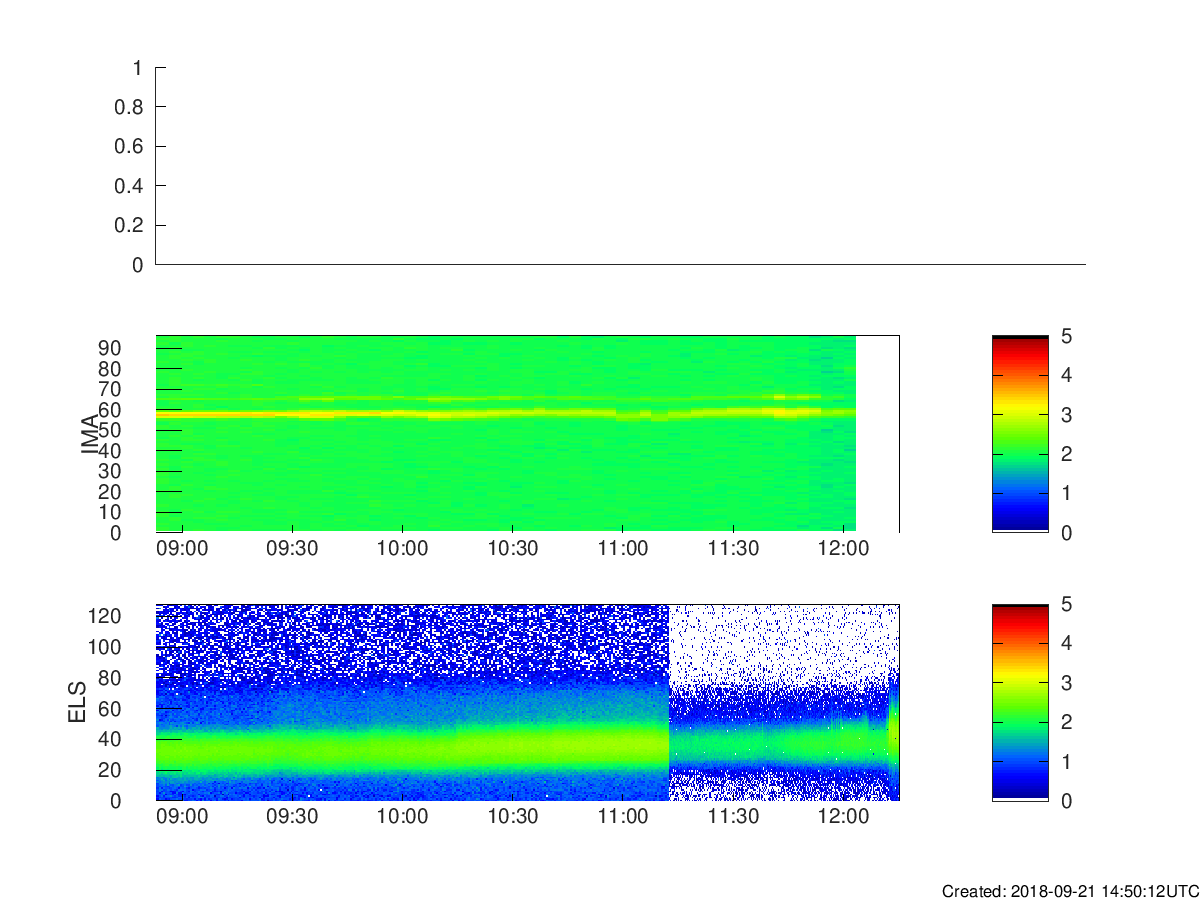1200x900 pixels.
Task: Click the 3 label on ELS colorbar
Action: click(1066, 682)
